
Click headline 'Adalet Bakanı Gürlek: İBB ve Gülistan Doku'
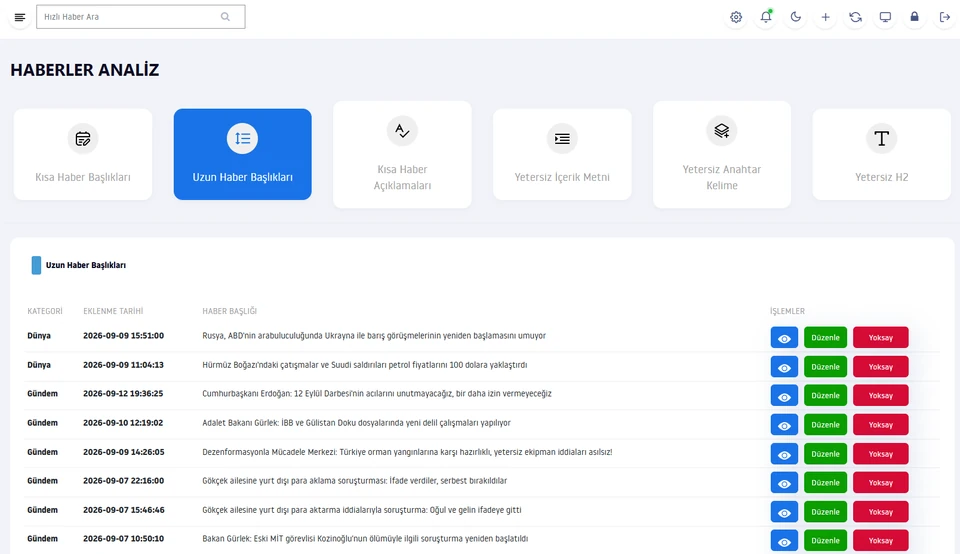point(356,423)
